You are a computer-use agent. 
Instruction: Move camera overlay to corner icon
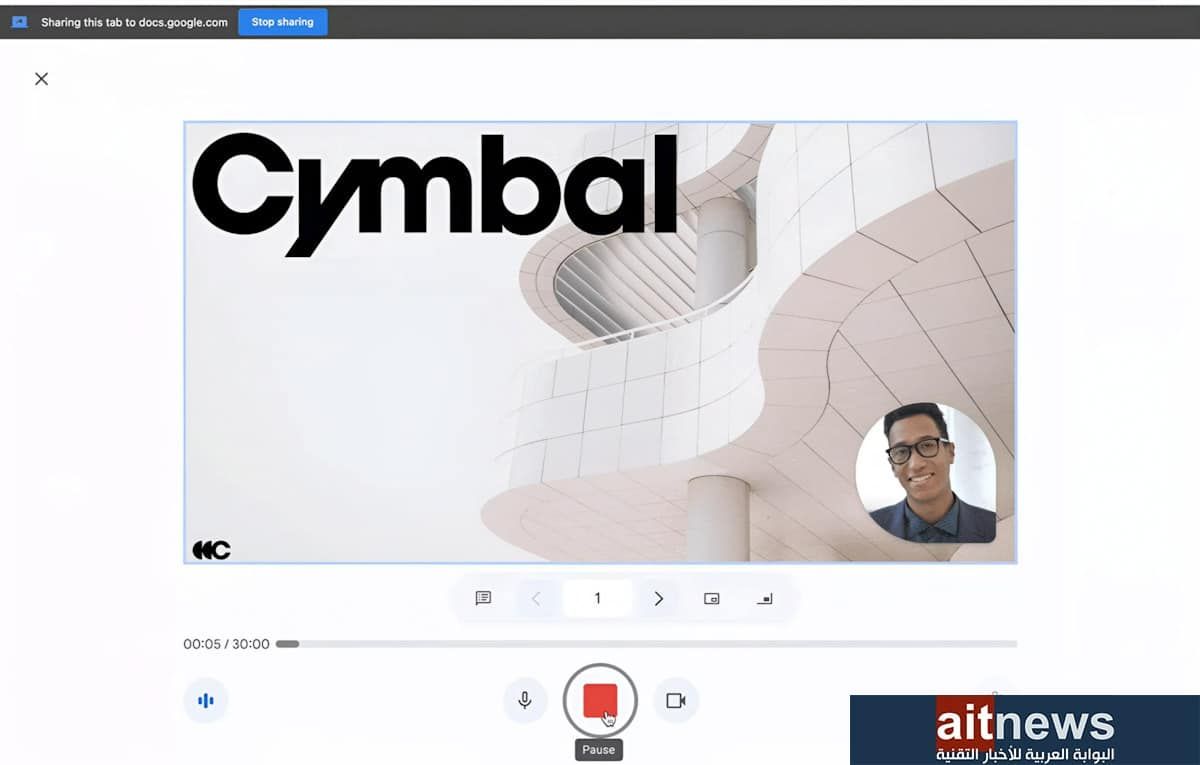(x=765, y=598)
